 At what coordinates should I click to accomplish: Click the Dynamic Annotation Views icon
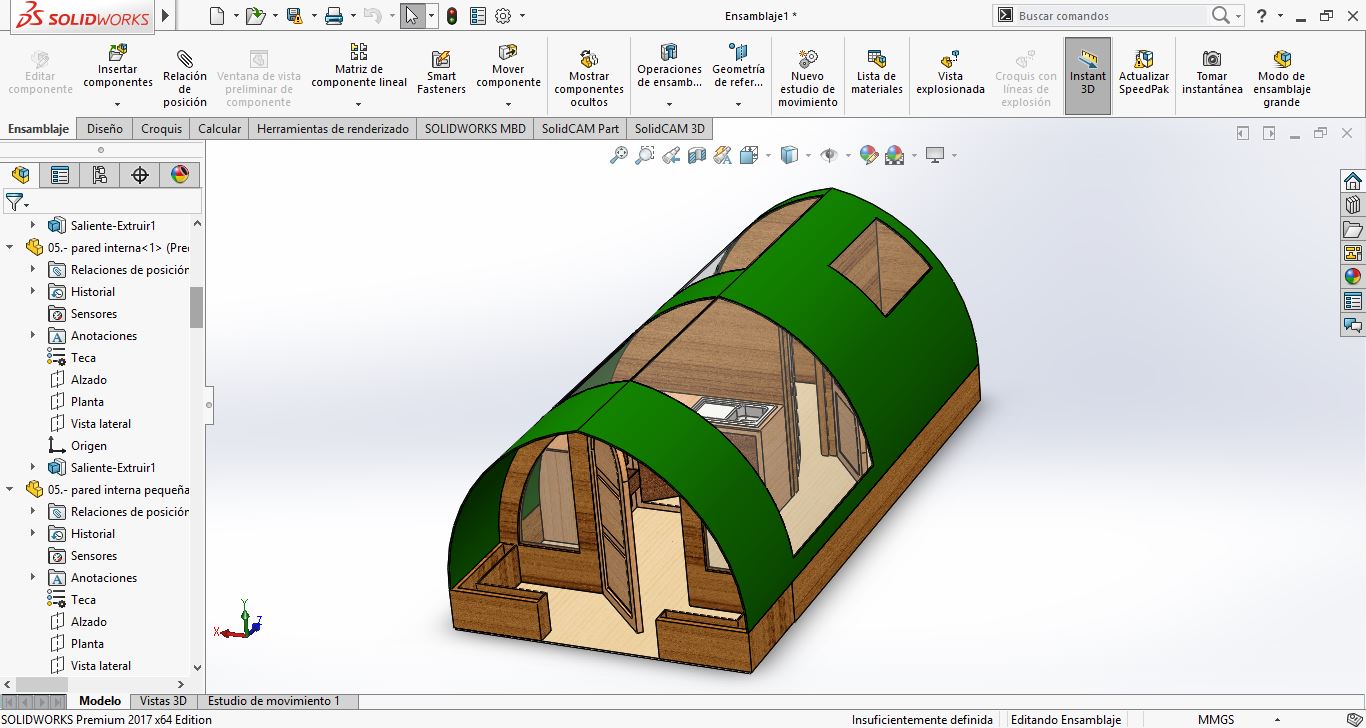pyautogui.click(x=723, y=155)
